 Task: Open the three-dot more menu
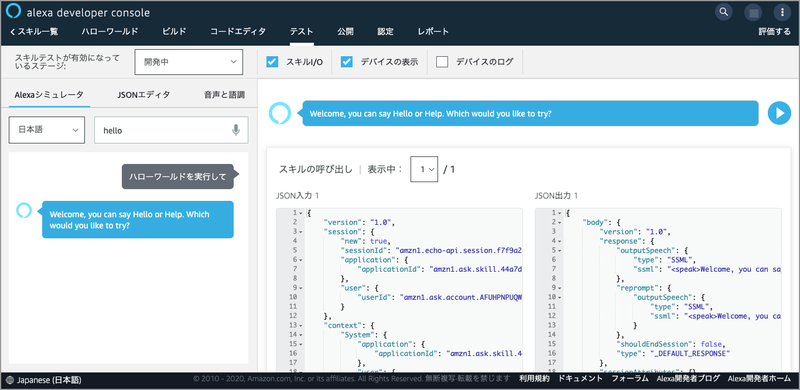point(782,12)
